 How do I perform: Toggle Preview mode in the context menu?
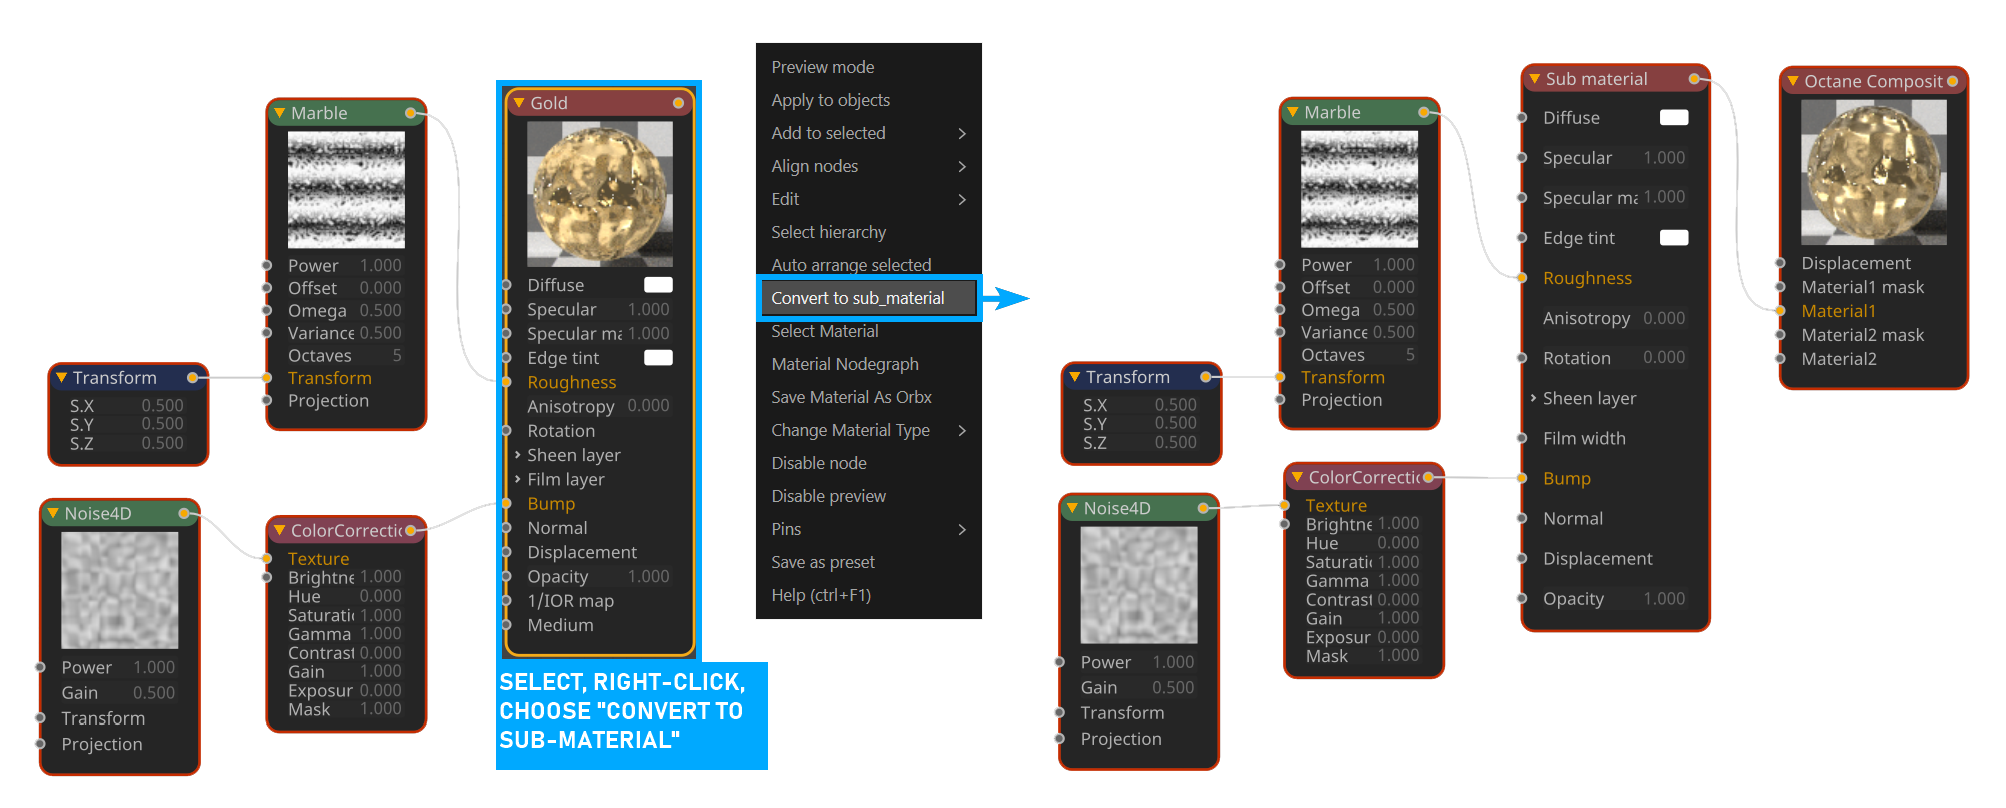(x=822, y=67)
